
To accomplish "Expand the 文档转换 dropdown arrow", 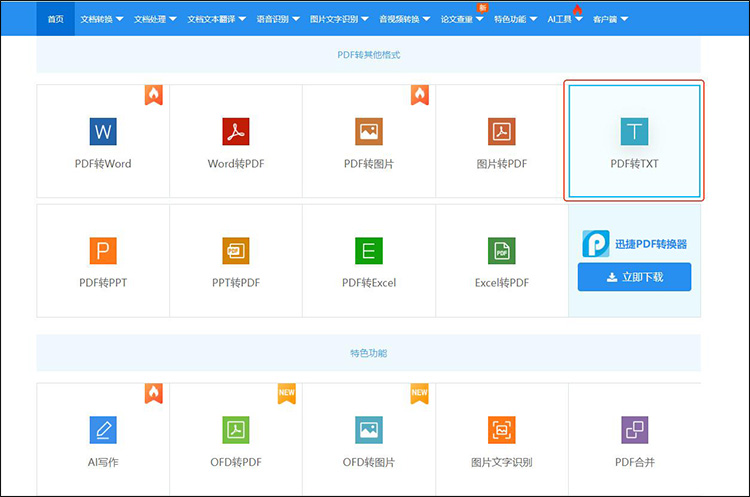I will click(x=120, y=19).
